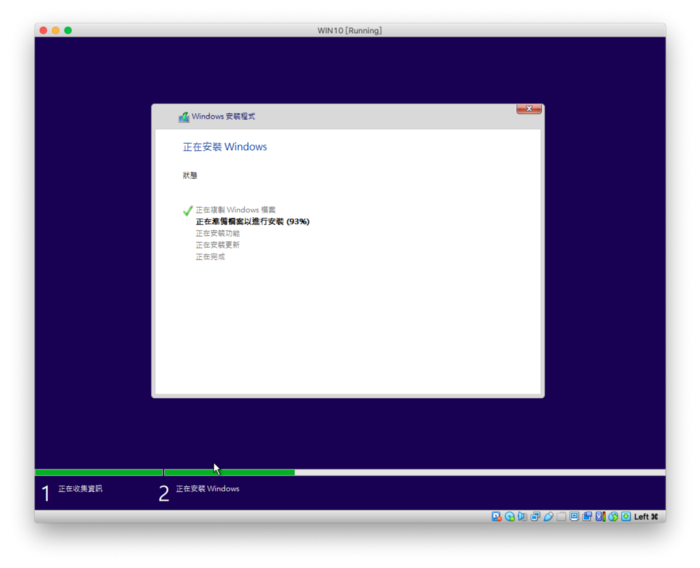Click the Left ⌘ host key label
700x568 pixels.
click(646, 516)
